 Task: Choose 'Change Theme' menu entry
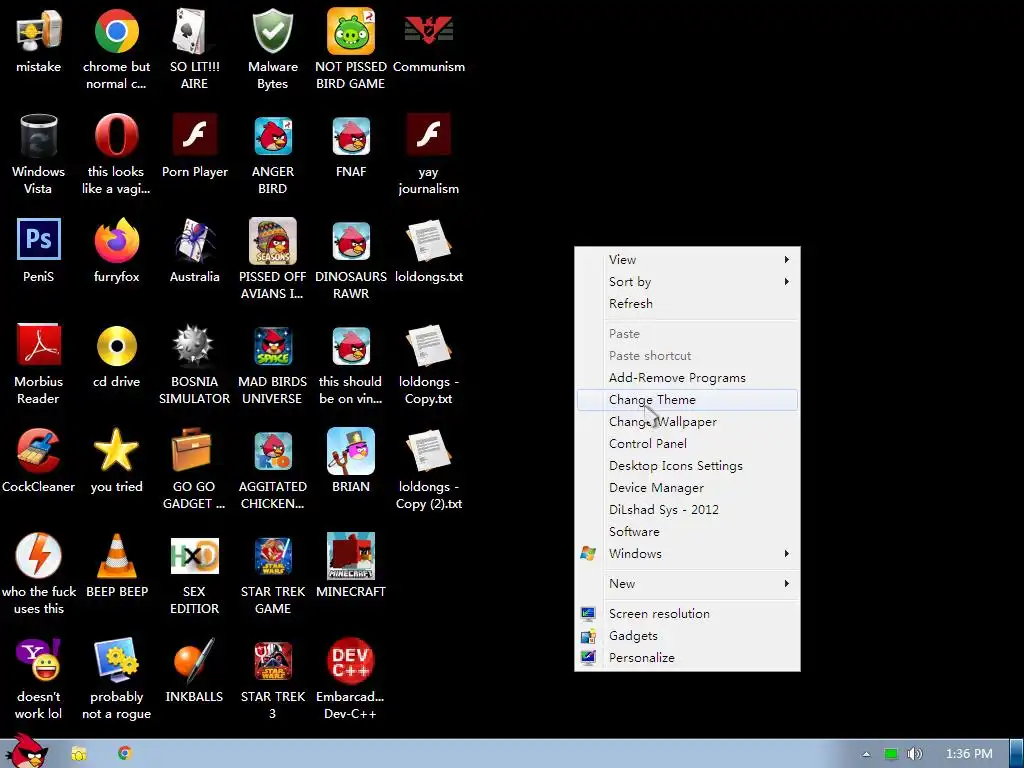[x=687, y=400]
